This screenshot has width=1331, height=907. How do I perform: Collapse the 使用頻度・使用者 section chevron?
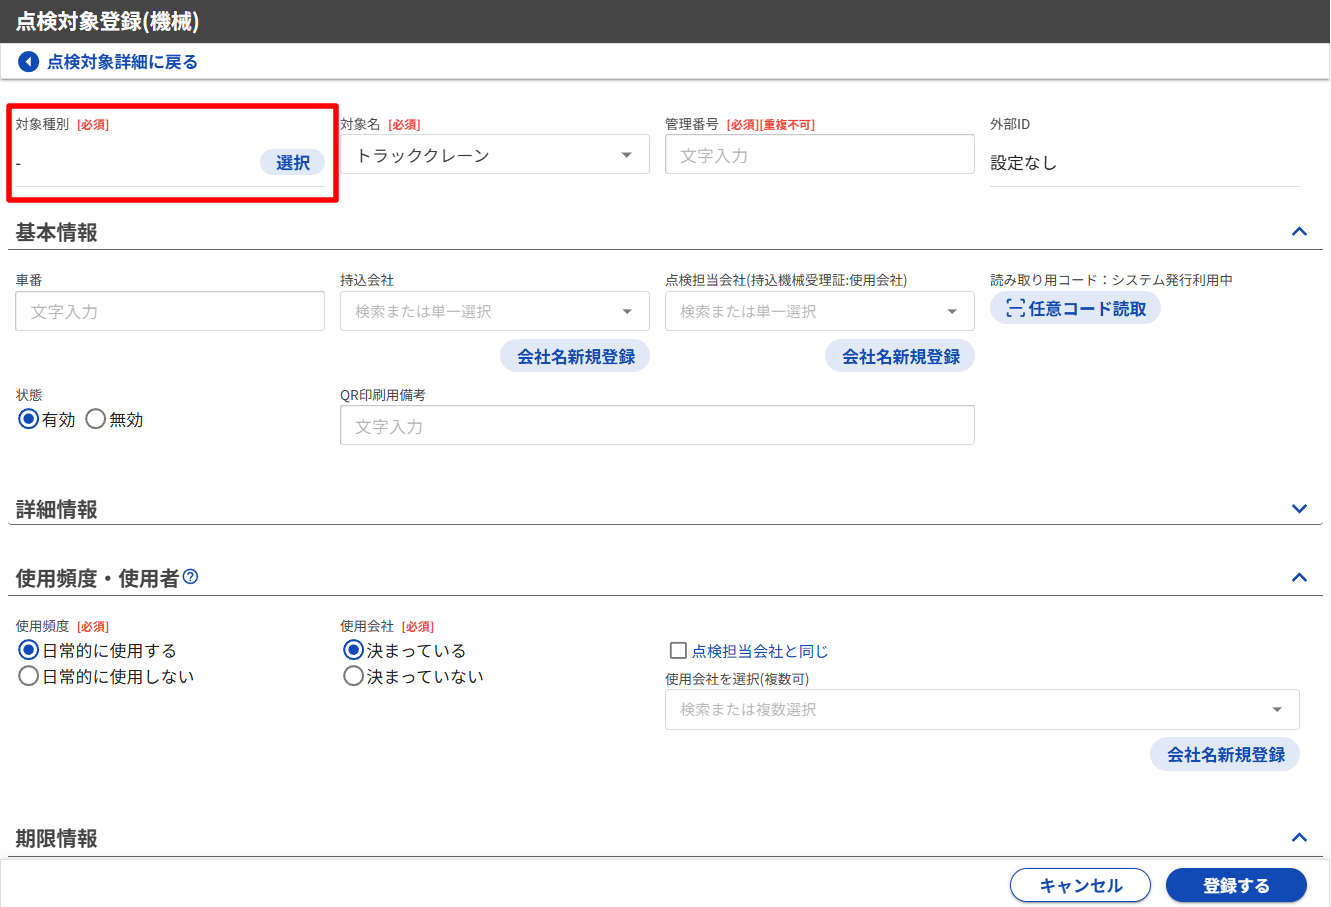coord(1299,577)
